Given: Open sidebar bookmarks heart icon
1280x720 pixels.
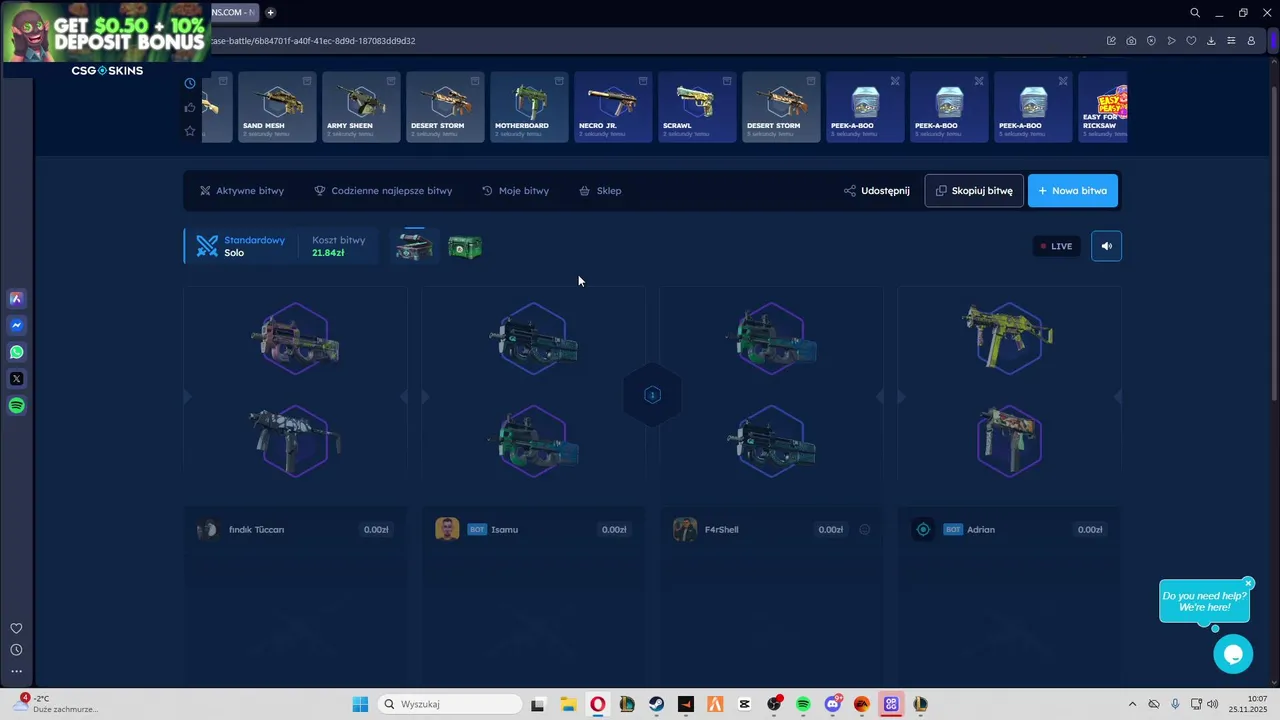Looking at the screenshot, I should (x=16, y=628).
